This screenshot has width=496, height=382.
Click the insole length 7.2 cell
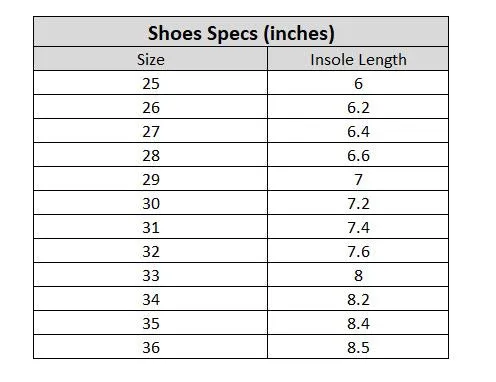[358, 203]
